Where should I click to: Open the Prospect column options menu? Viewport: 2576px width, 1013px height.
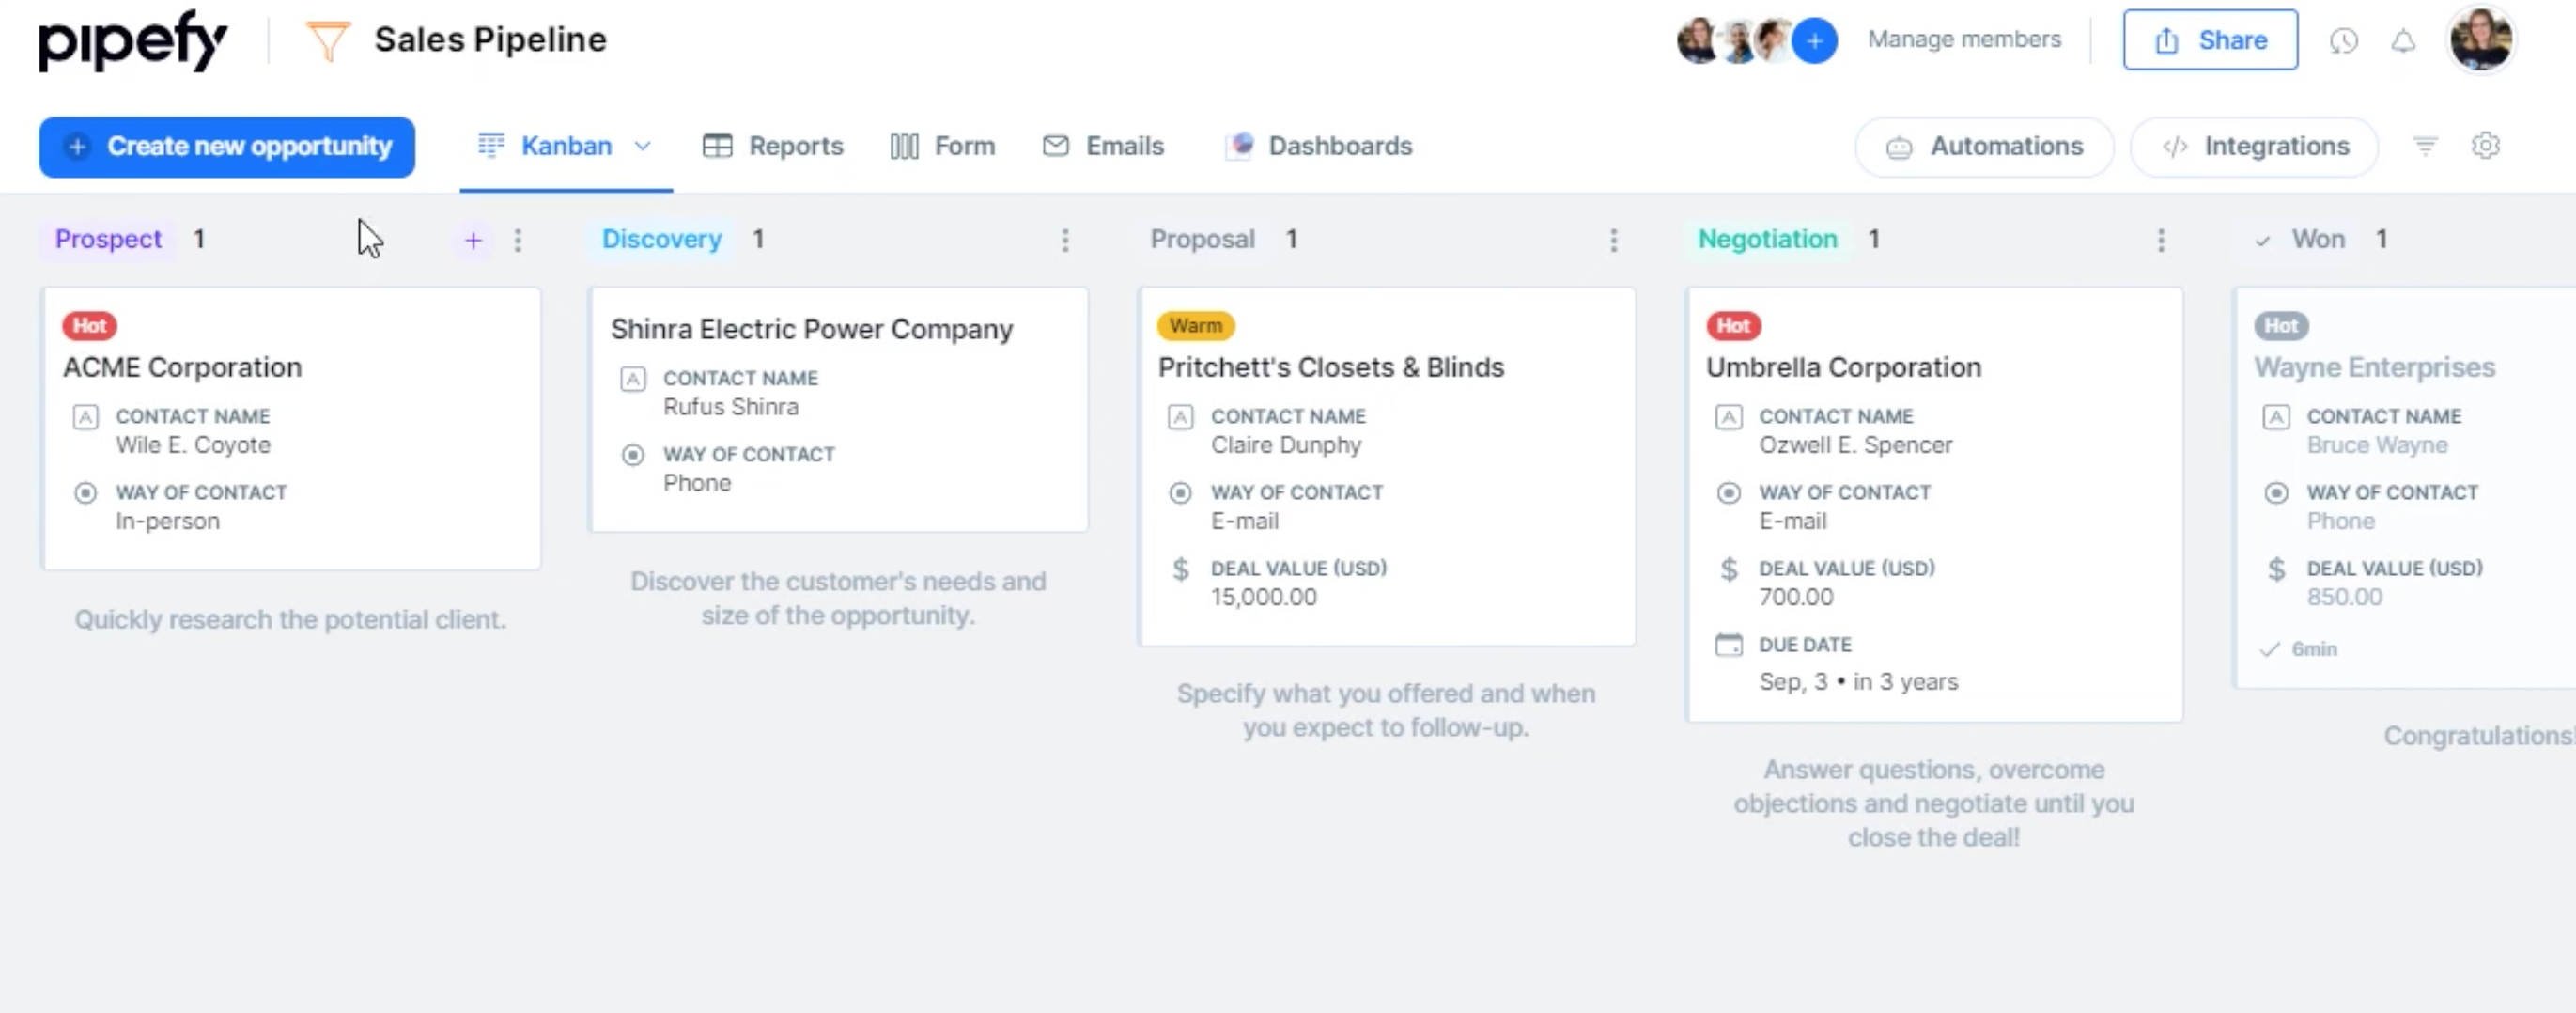517,240
